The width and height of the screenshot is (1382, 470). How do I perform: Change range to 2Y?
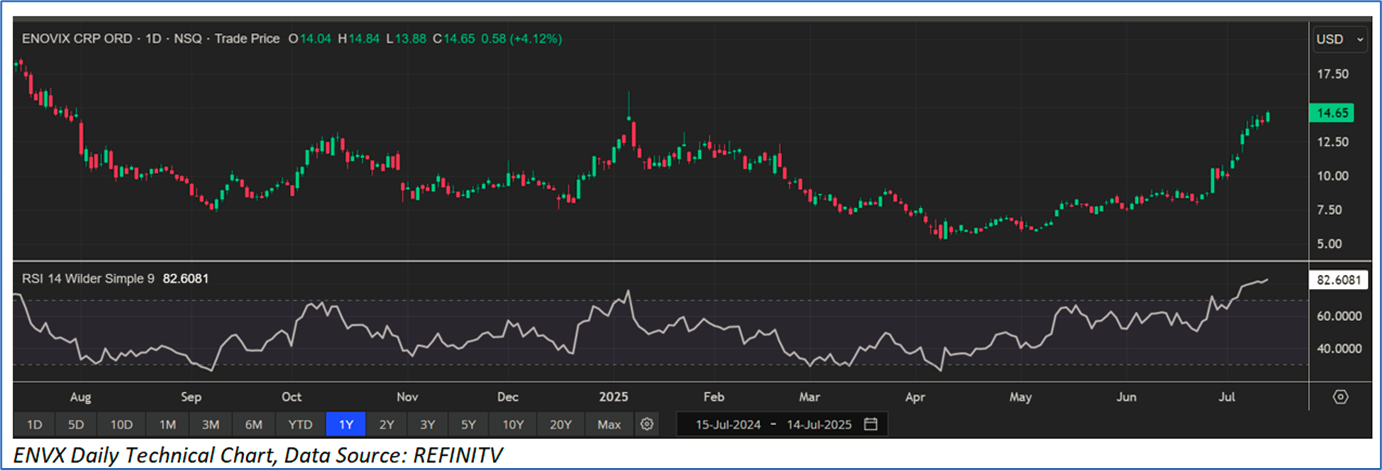click(x=387, y=424)
